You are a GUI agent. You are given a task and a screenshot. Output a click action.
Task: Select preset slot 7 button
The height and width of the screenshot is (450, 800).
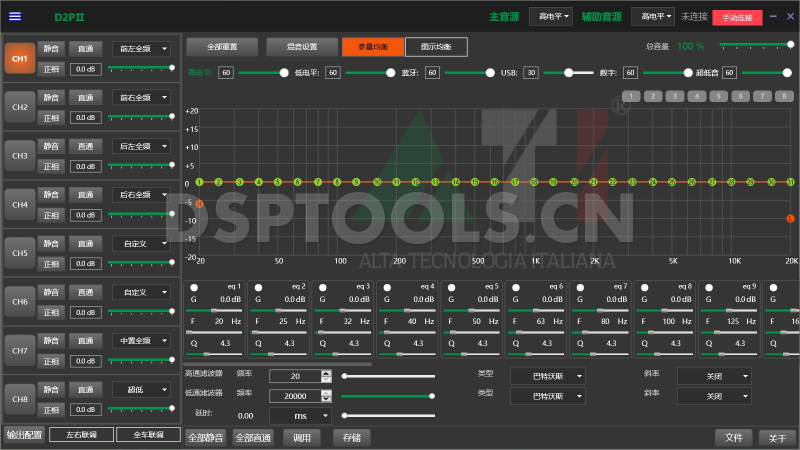(x=763, y=96)
